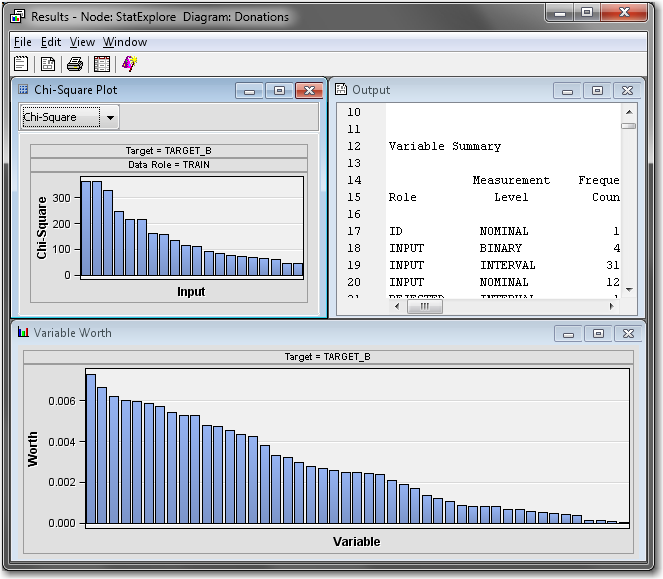Click the table view toolbar icon
The height and width of the screenshot is (579, 663).
(x=102, y=64)
